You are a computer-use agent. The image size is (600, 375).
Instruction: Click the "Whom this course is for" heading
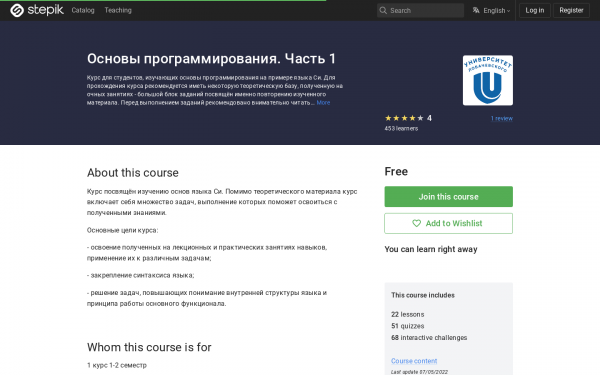click(x=149, y=347)
